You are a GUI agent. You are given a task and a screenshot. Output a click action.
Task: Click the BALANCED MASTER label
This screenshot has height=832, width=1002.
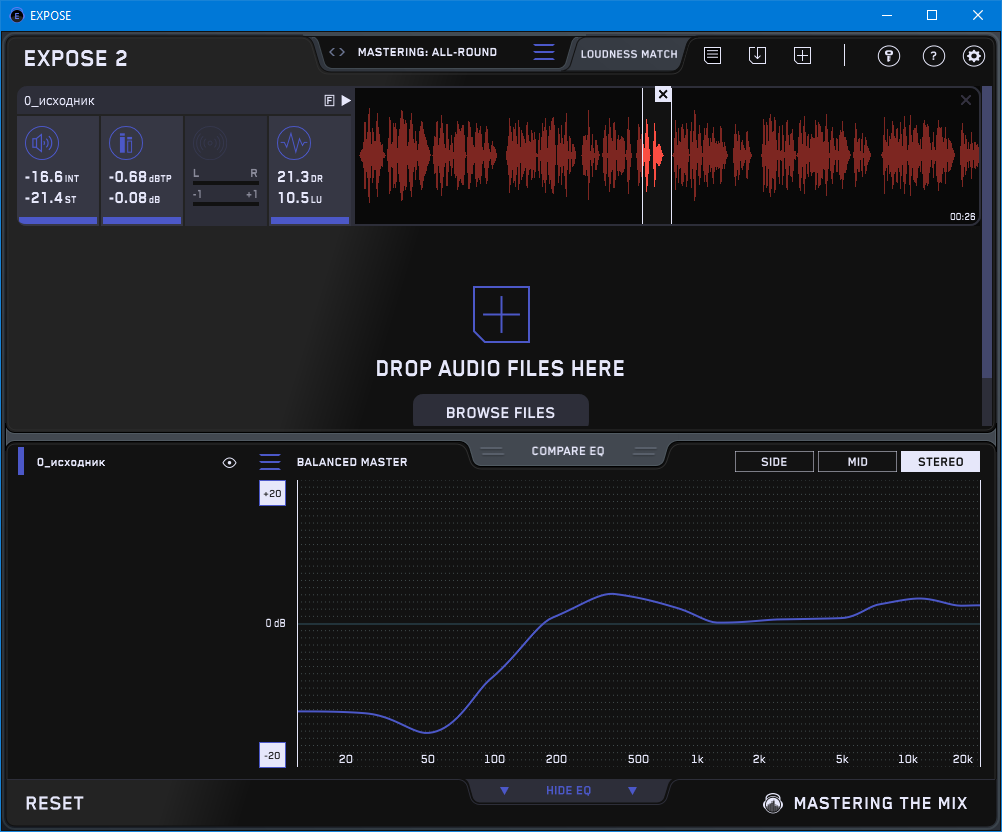352,462
